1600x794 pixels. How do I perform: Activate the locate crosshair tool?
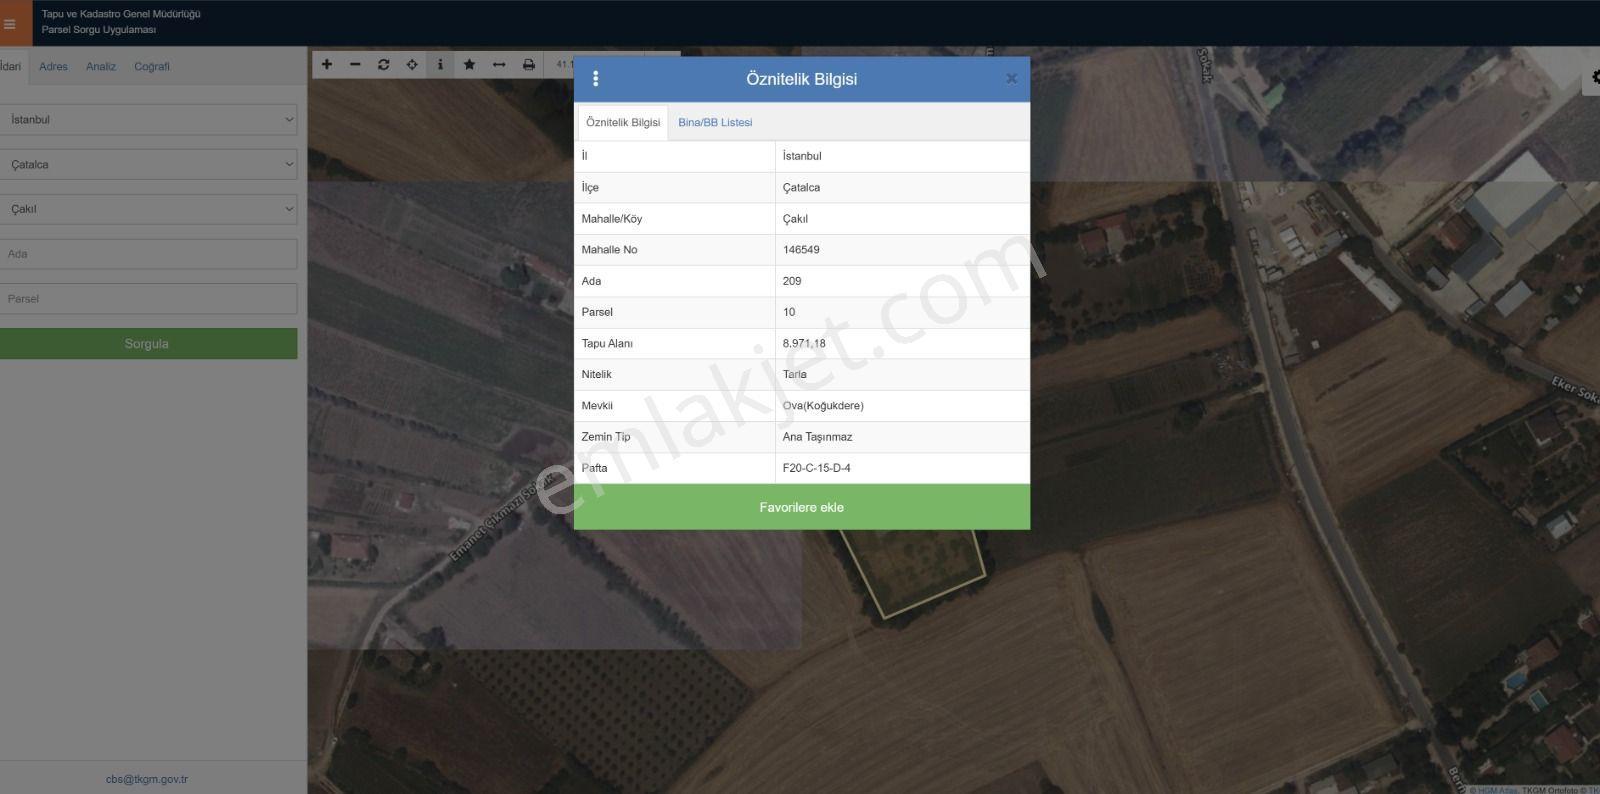click(x=412, y=64)
